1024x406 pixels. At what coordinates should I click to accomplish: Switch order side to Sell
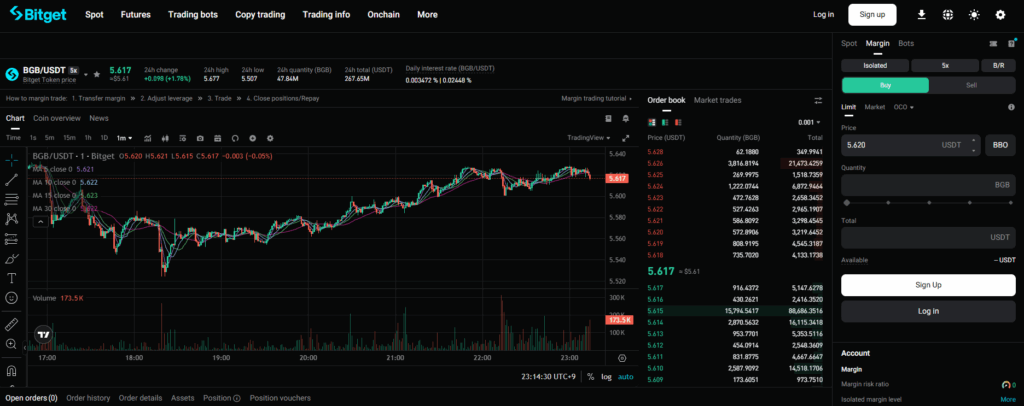[970, 85]
